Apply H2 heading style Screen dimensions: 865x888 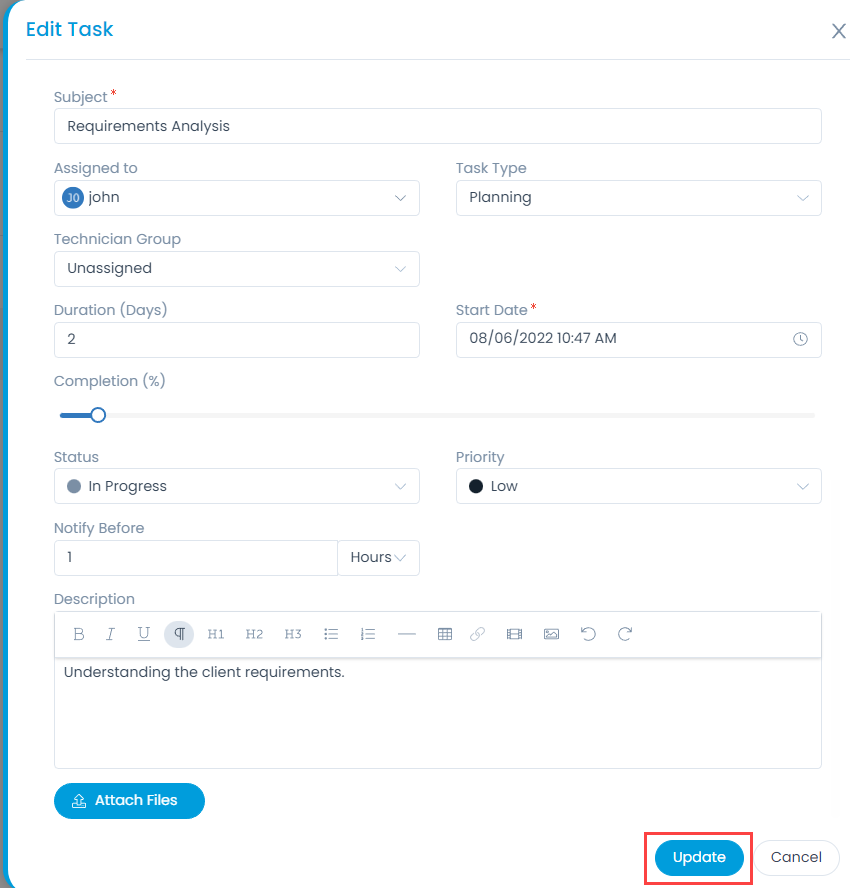254,634
